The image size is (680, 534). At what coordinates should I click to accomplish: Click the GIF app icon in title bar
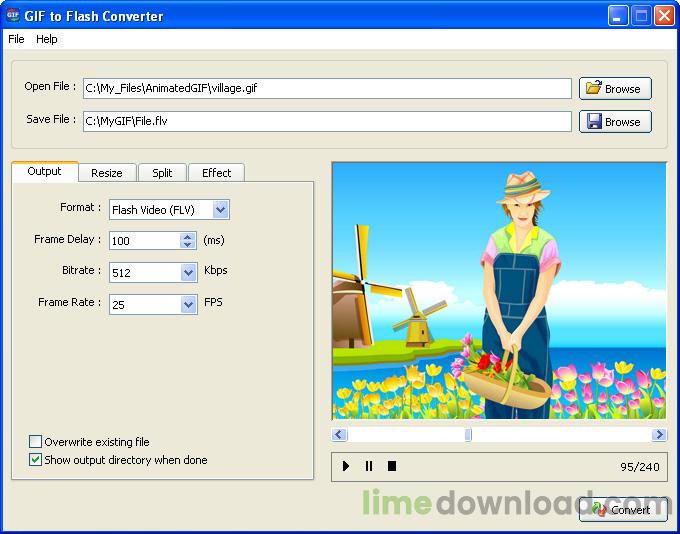coord(13,16)
